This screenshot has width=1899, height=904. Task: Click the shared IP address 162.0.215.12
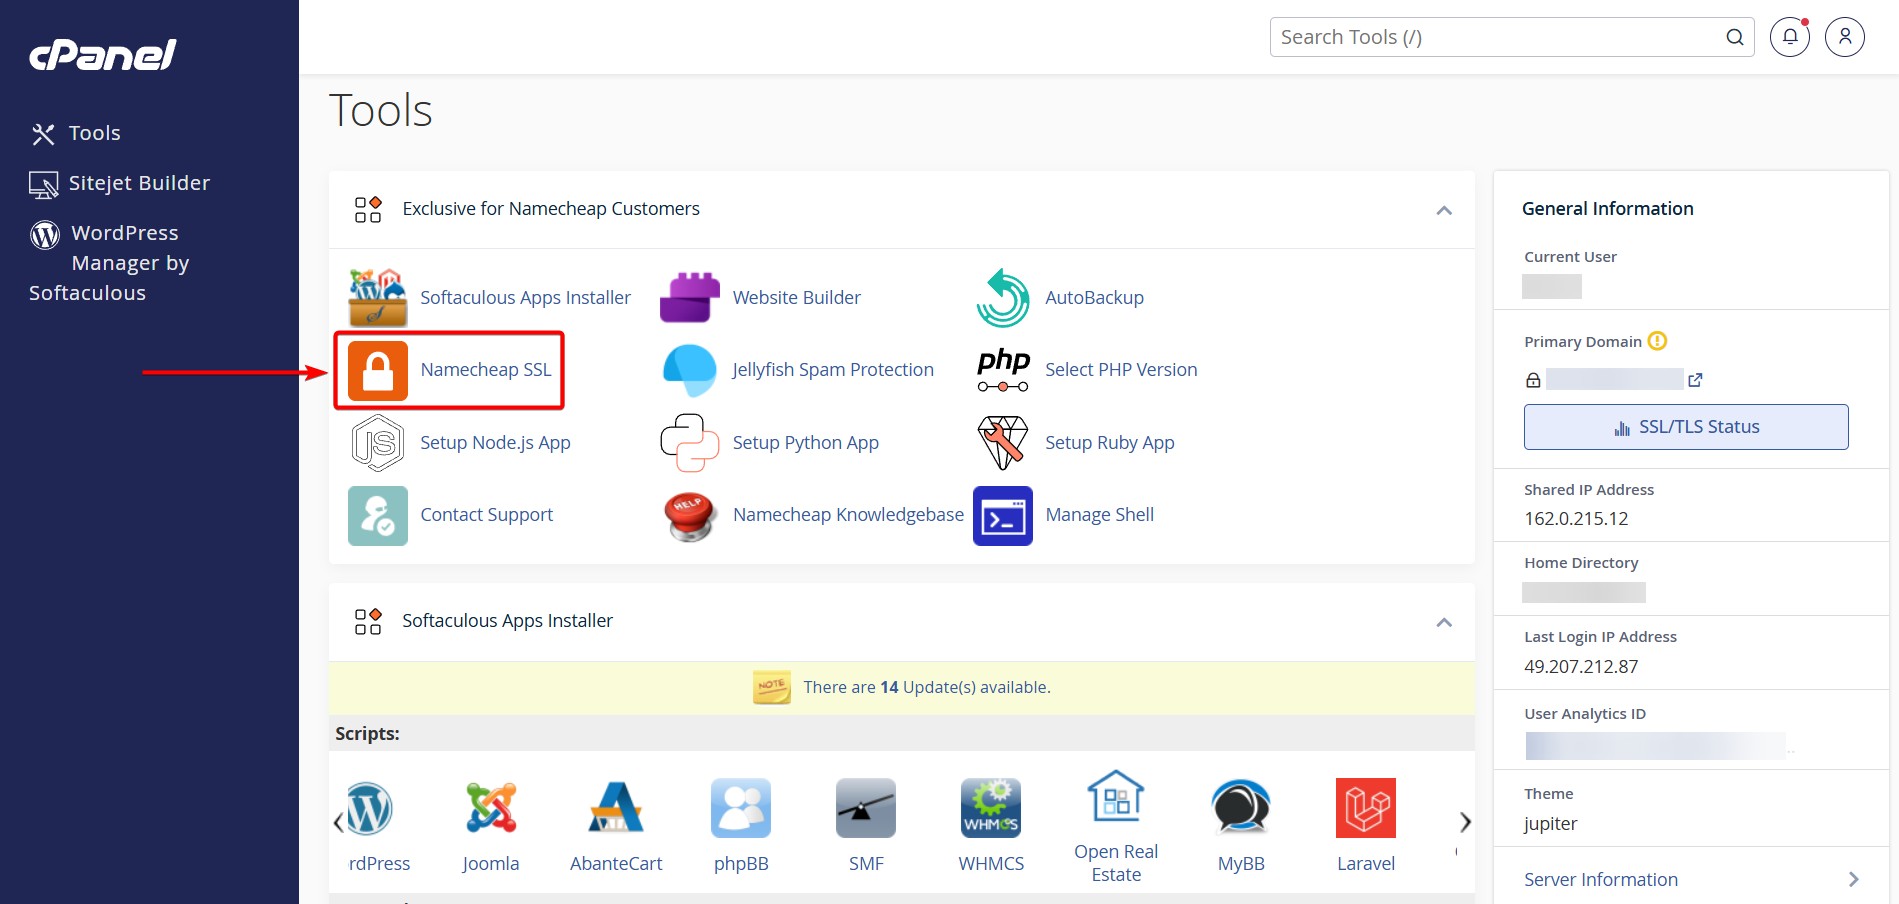(1576, 519)
